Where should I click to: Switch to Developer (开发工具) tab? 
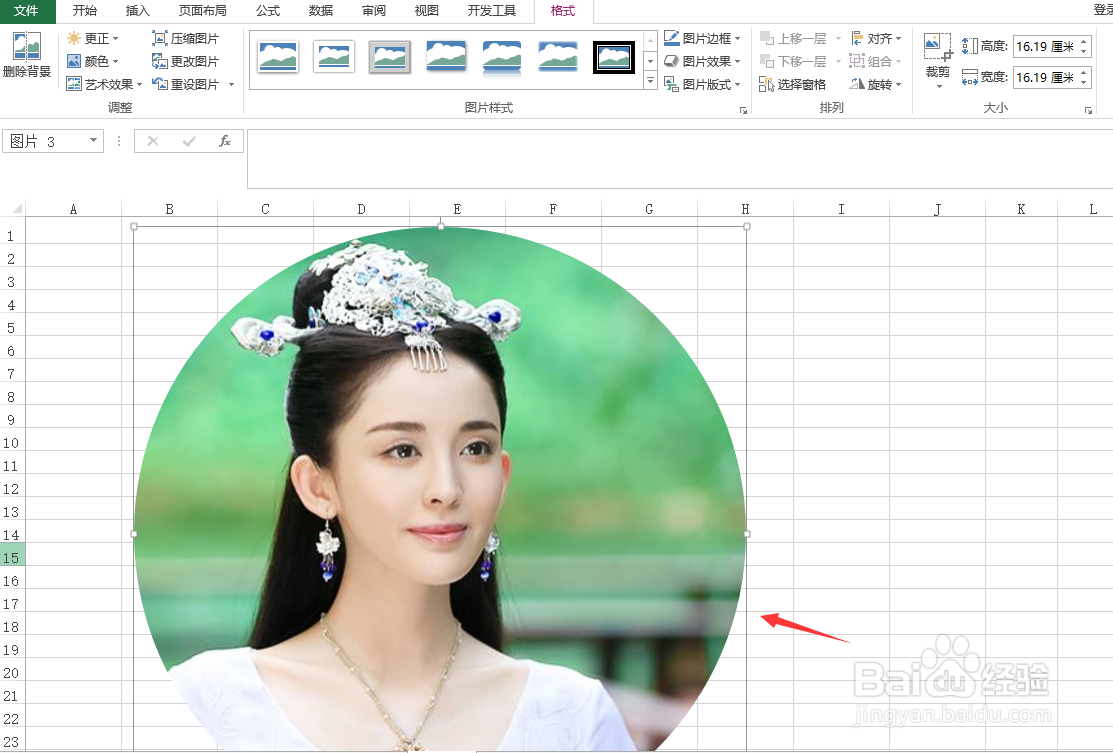pos(492,11)
